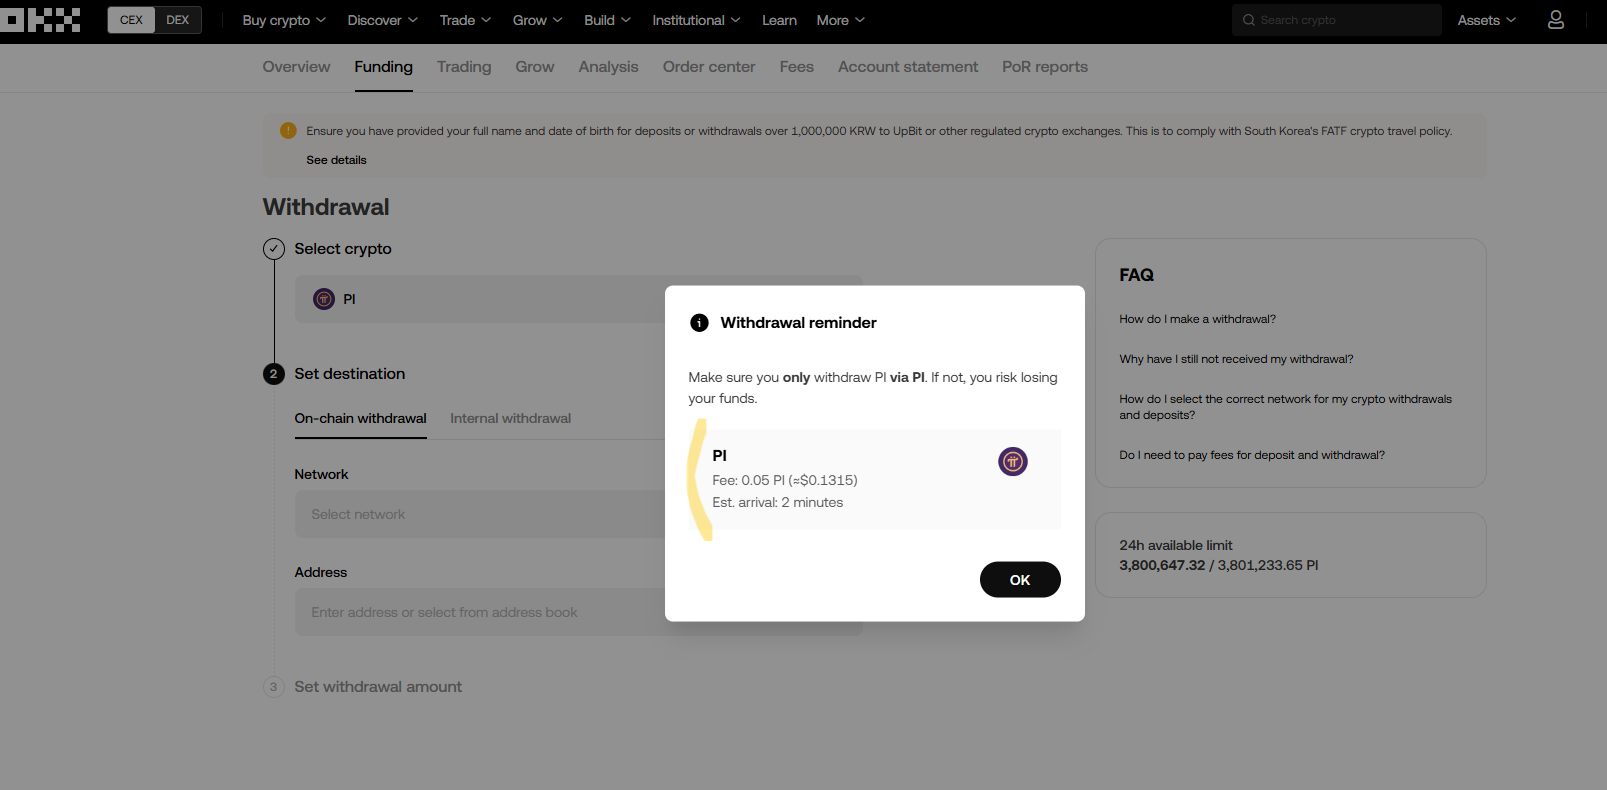Open the Trade dropdown menu
1607x790 pixels.
[465, 20]
